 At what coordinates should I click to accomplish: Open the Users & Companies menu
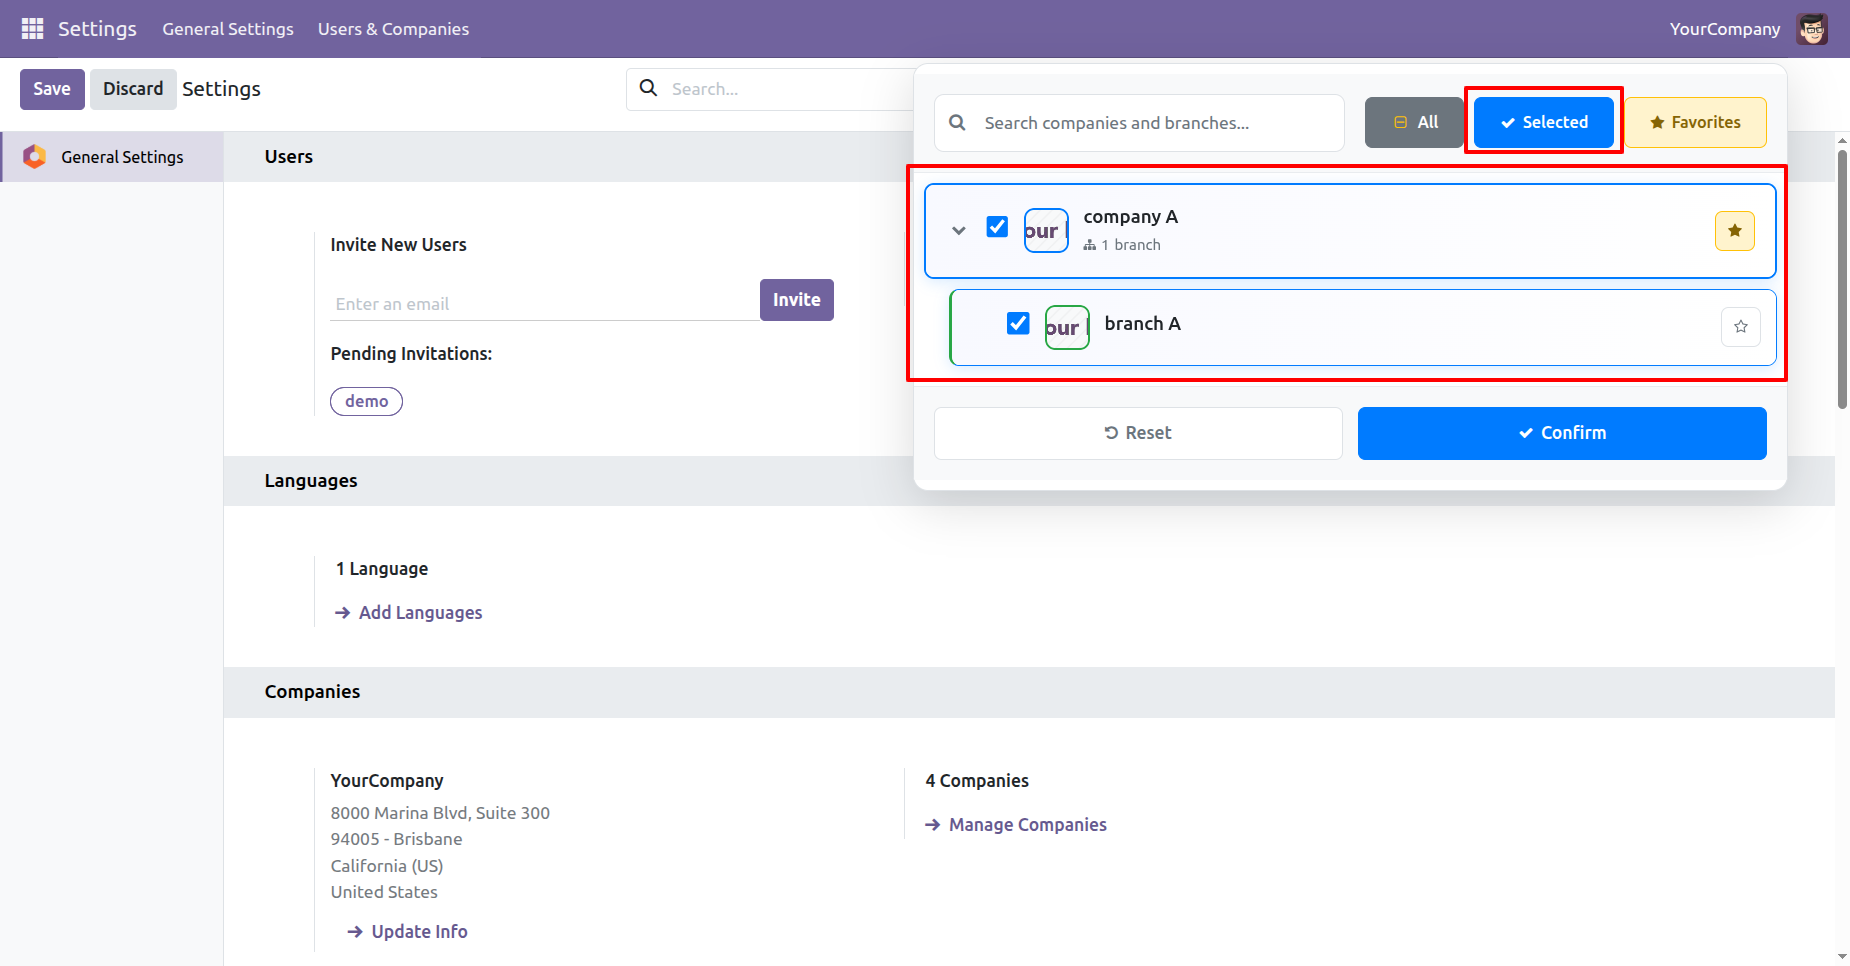(x=393, y=29)
